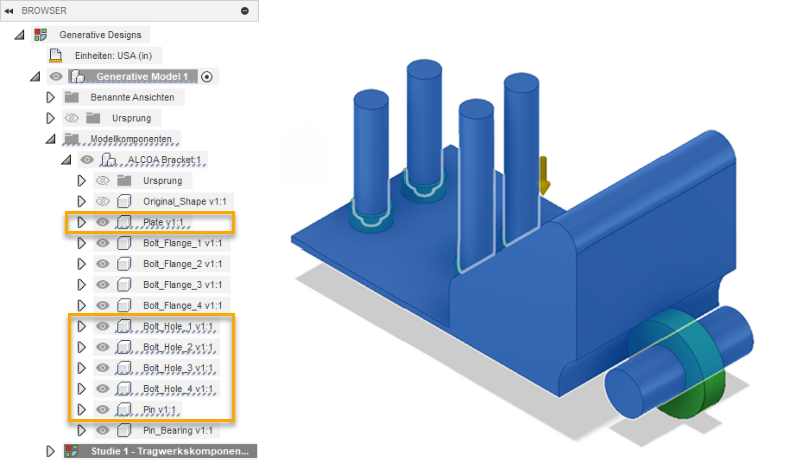Select Studie 1 - Tragwerkskomponen... label
Screen dimensions: 809x465
pyautogui.click(x=170, y=451)
